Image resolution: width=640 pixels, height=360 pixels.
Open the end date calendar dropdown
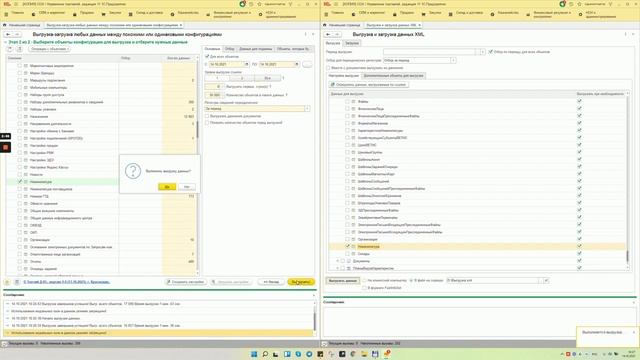[x=297, y=64]
